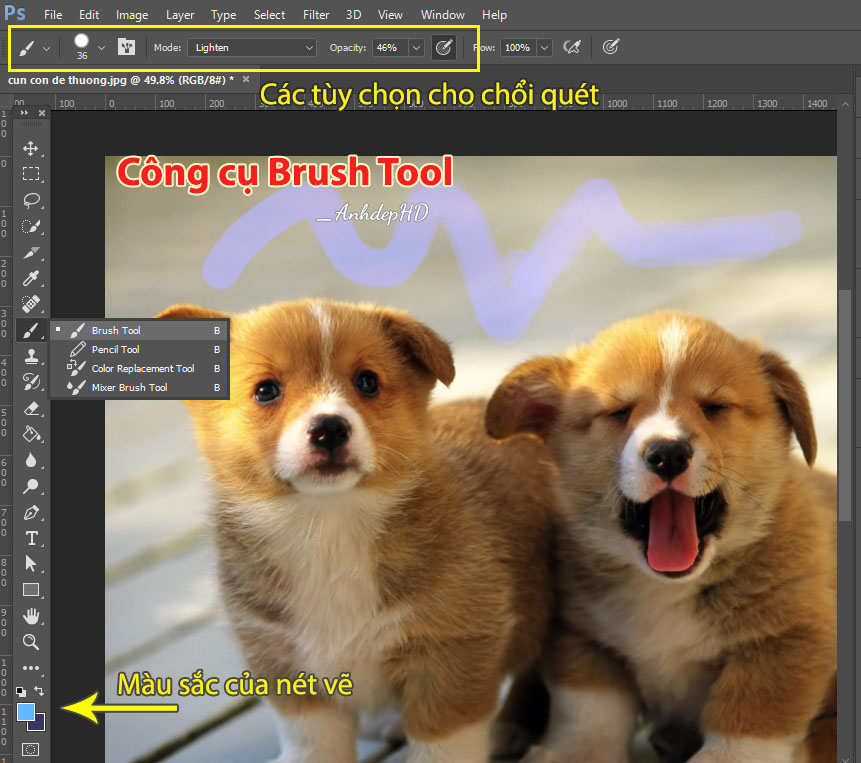Open the Select menu
This screenshot has width=861, height=763.
(269, 15)
